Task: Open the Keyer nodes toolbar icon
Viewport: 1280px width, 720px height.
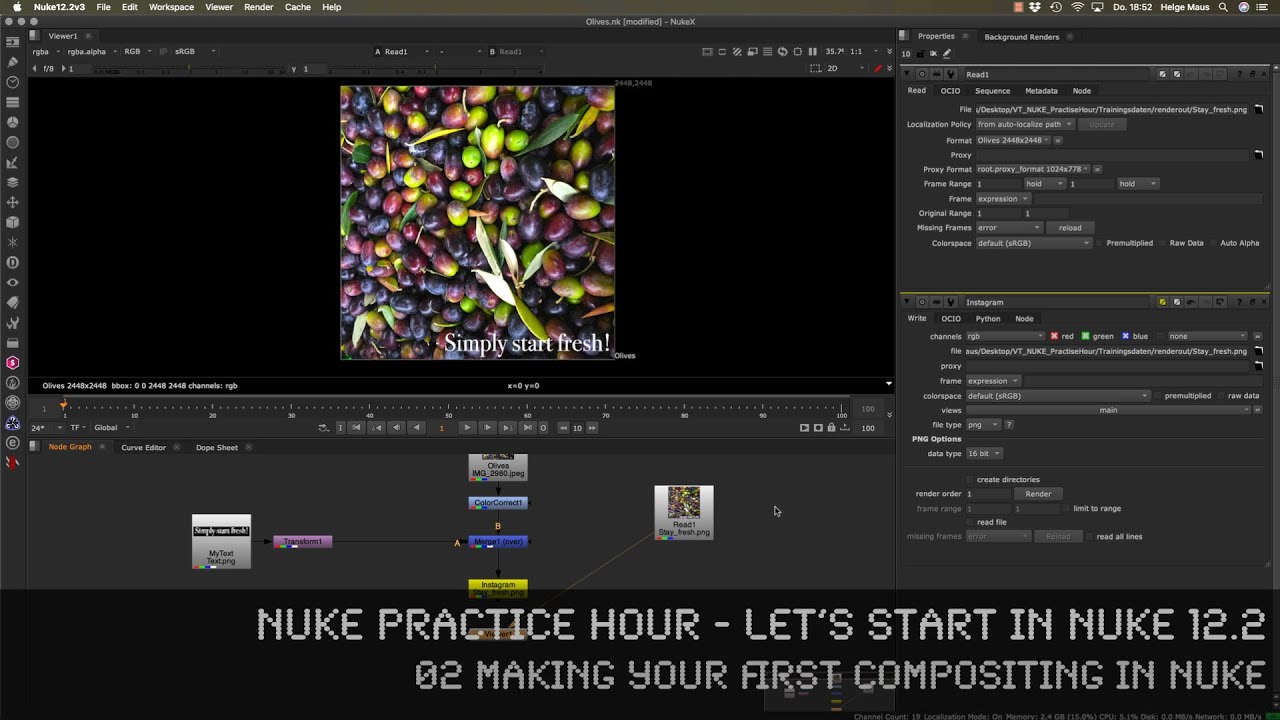Action: (x=13, y=162)
